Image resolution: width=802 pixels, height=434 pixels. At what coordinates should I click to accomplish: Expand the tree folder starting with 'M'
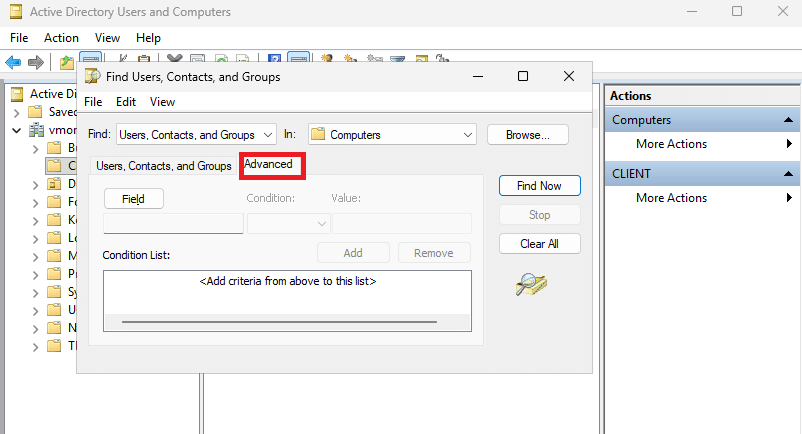35,257
